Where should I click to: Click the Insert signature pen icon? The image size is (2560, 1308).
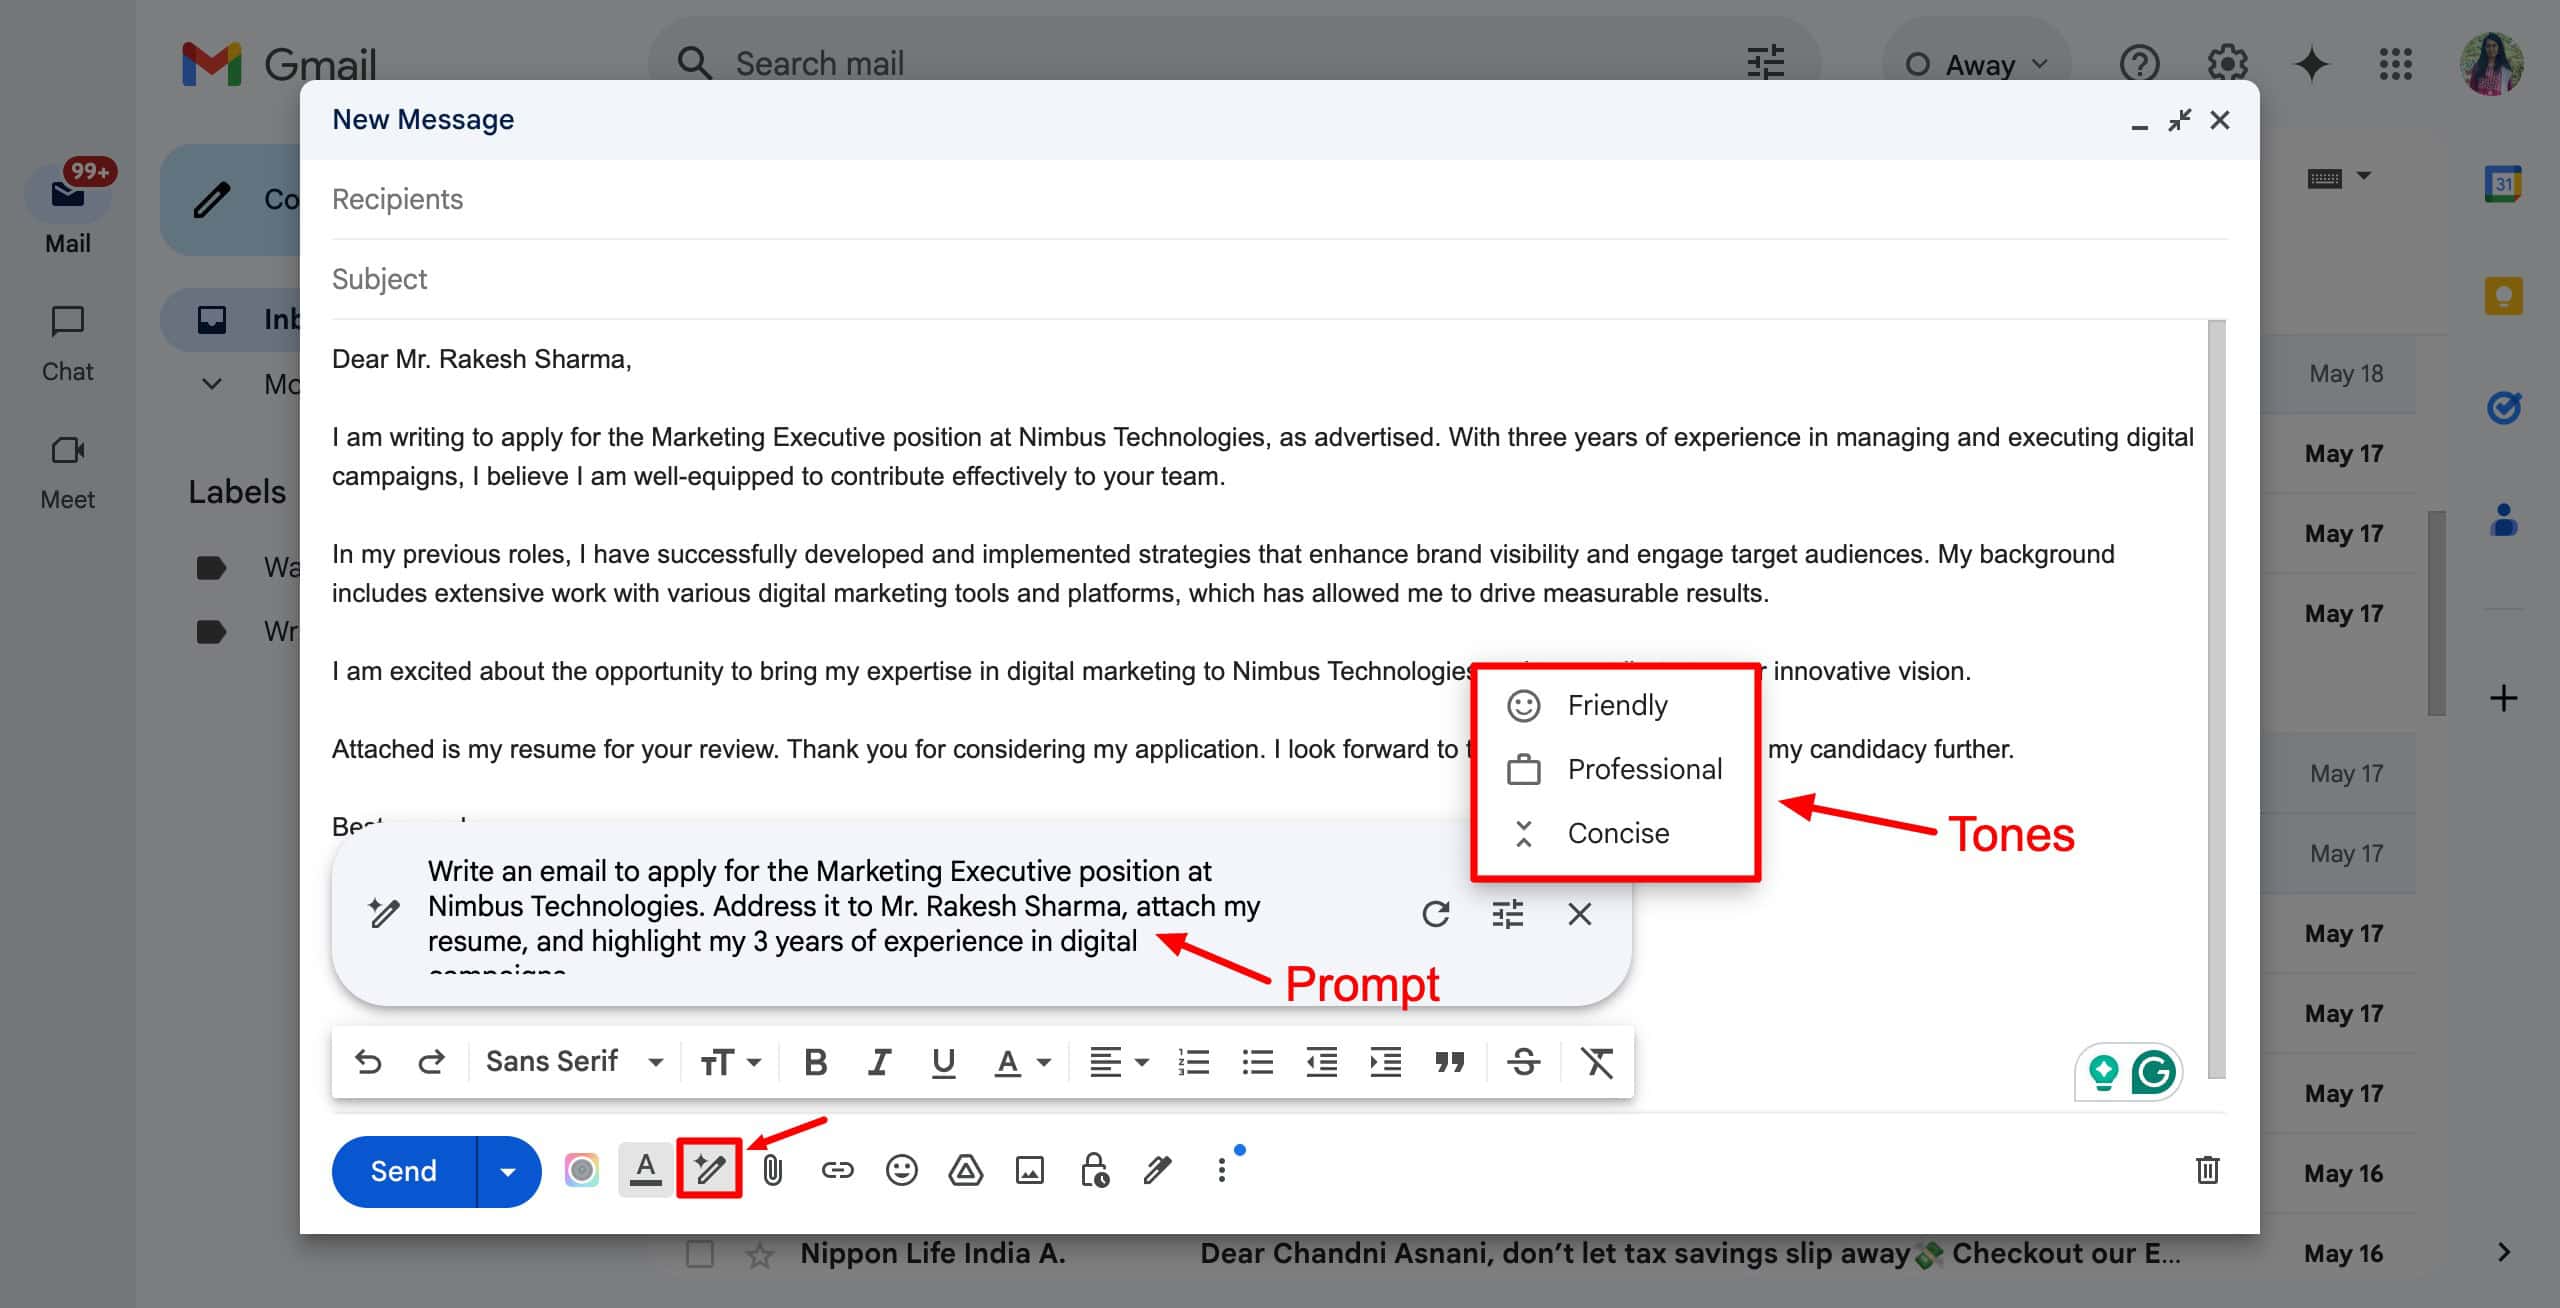(1157, 1170)
